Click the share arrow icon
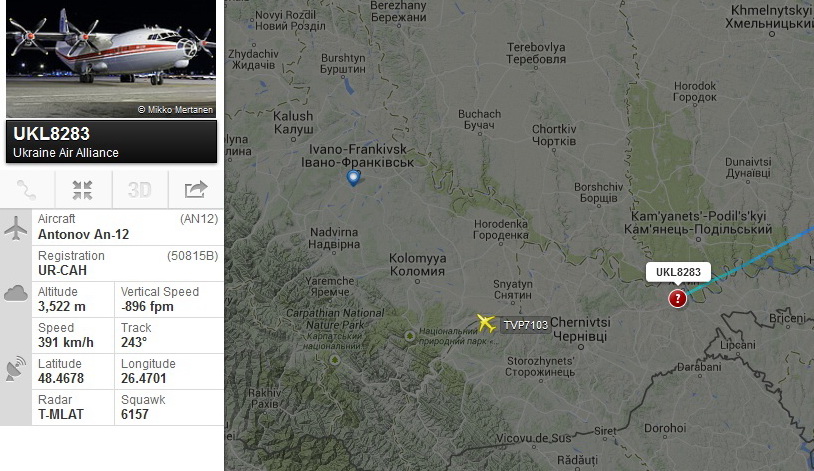The width and height of the screenshot is (814, 471). (x=196, y=190)
